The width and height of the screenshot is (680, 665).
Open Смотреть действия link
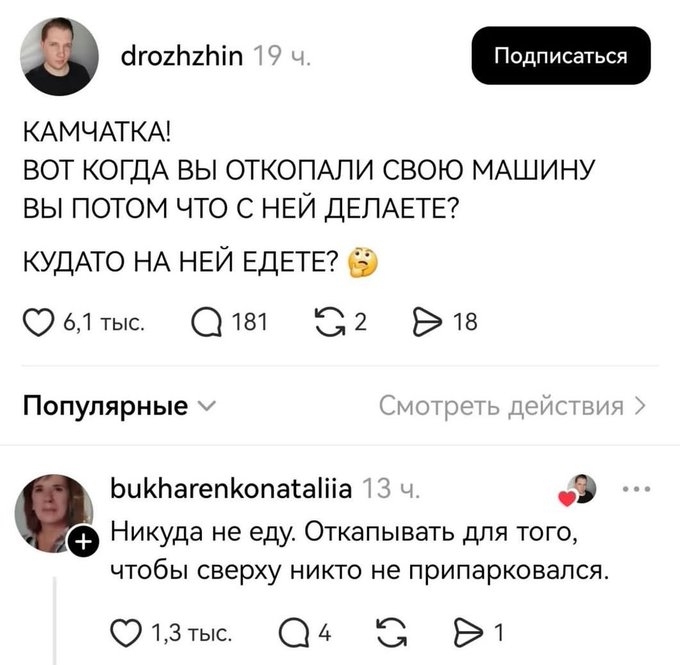pyautogui.click(x=512, y=406)
